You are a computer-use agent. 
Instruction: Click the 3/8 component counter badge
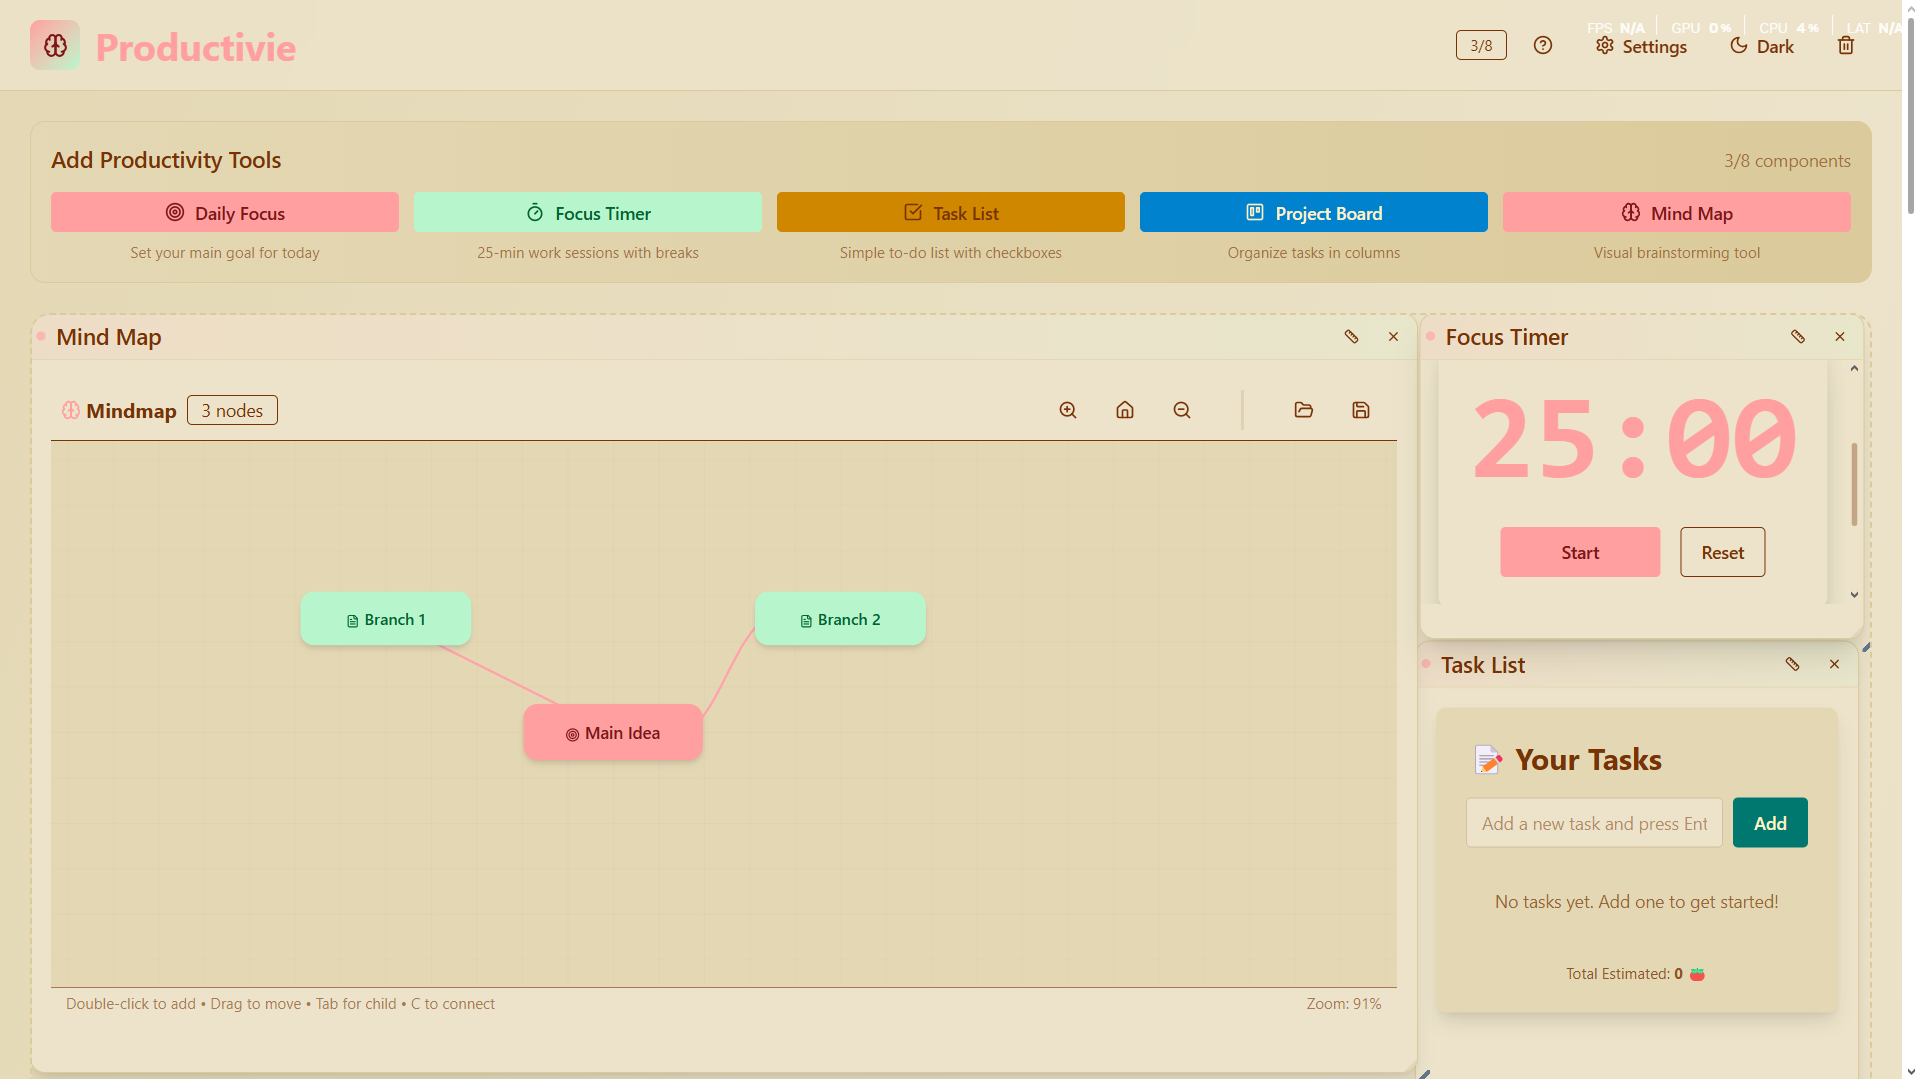tap(1481, 45)
